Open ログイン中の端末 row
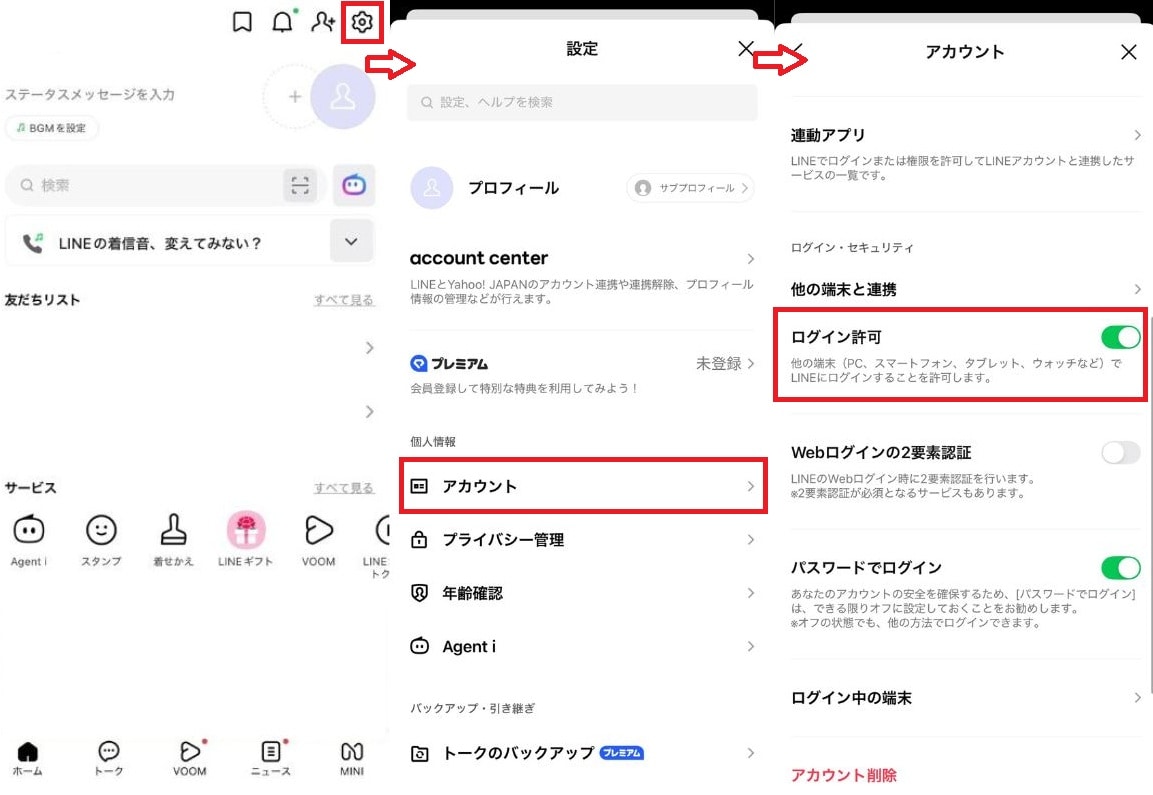Screen dimensions: 1153x795 965,698
